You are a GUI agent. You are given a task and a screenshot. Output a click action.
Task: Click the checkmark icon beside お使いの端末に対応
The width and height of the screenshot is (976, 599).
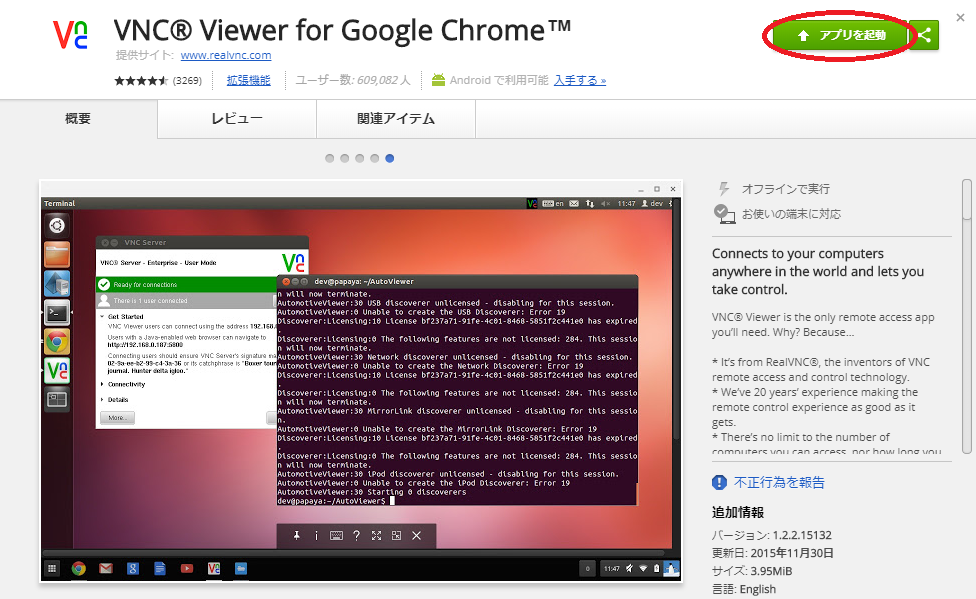(x=723, y=212)
